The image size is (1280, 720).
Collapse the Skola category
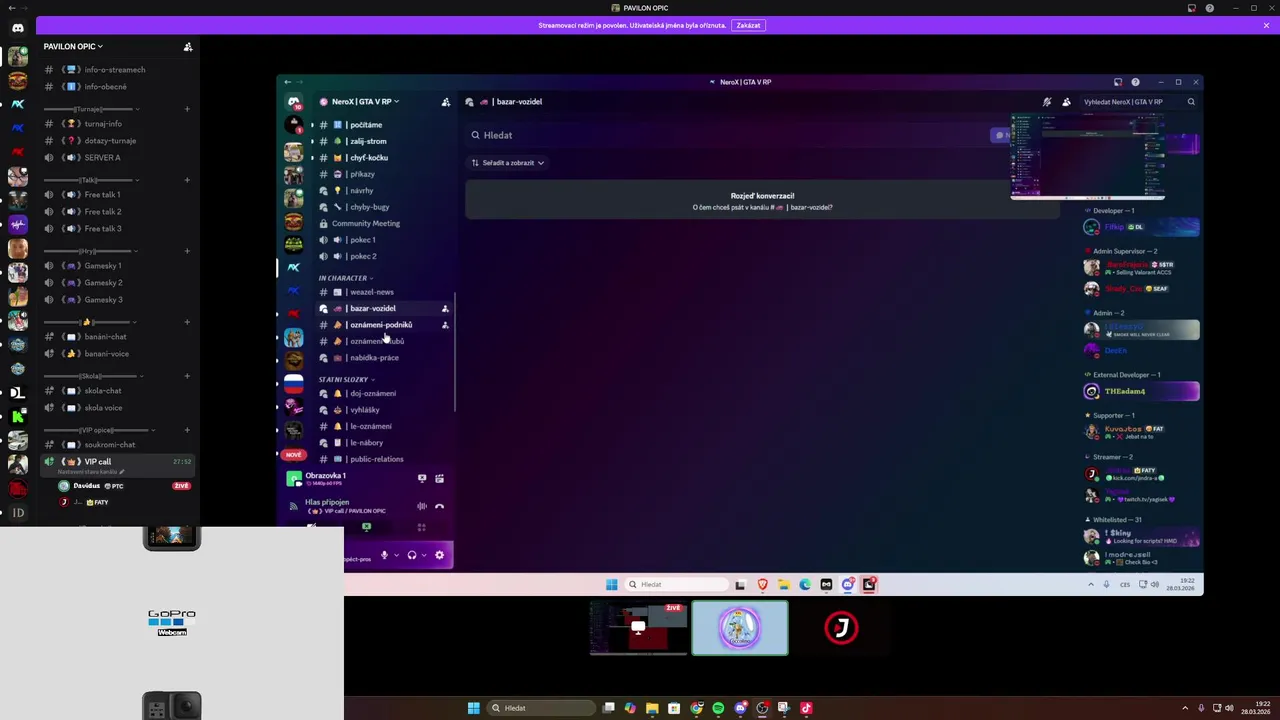pos(95,376)
